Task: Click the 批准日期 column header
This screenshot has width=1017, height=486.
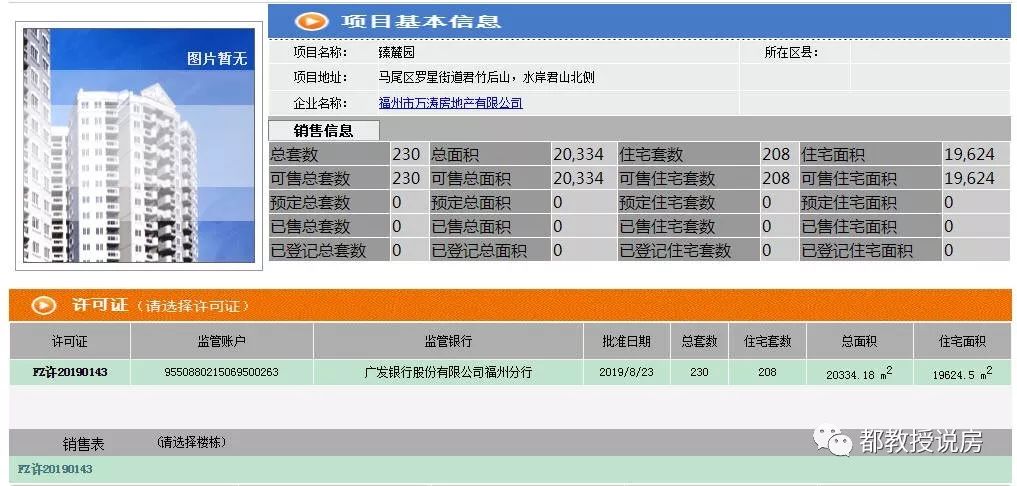Action: [x=627, y=341]
